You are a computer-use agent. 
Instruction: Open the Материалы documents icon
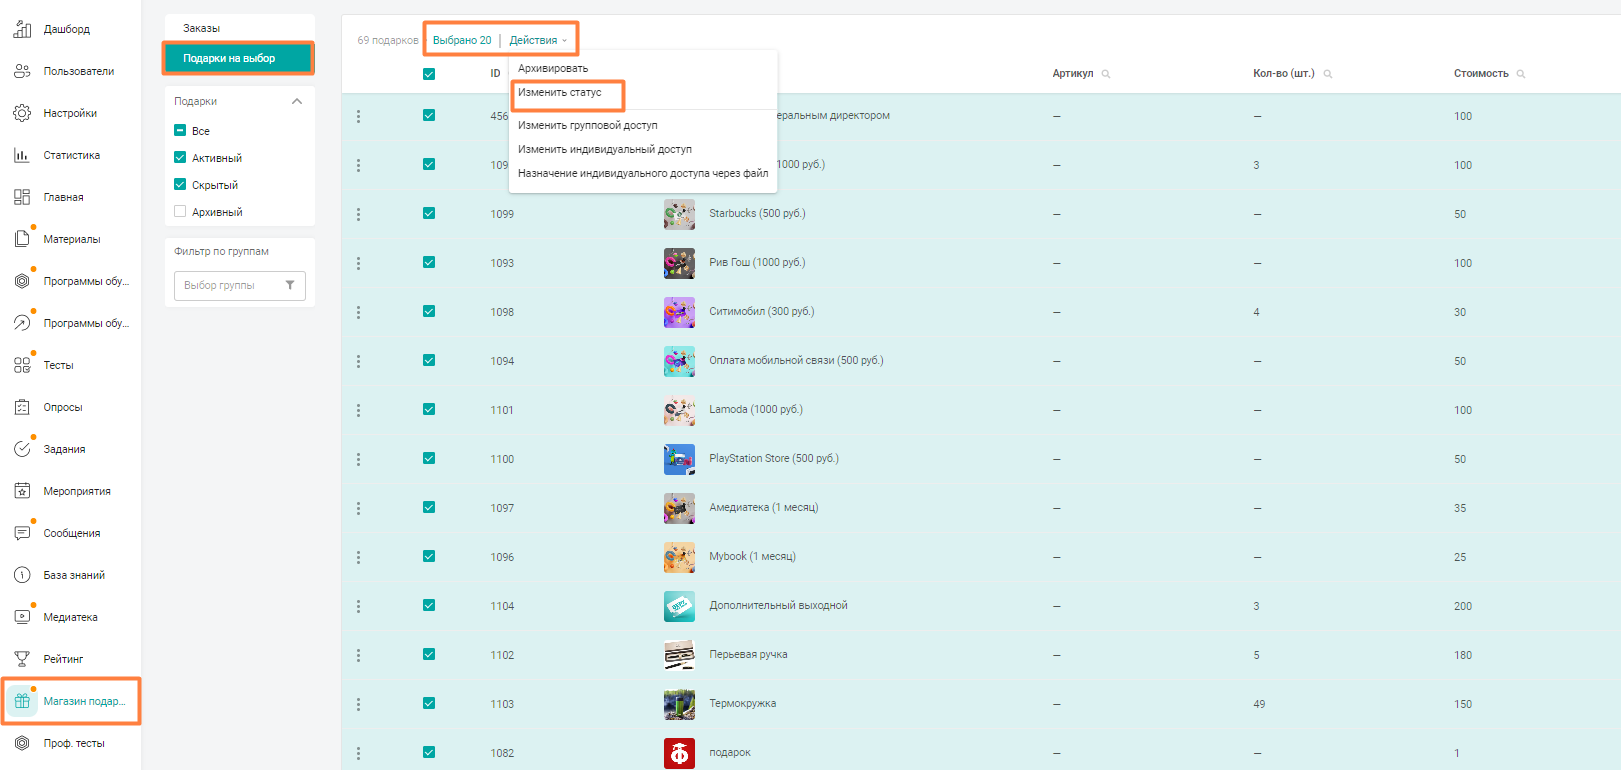[22, 239]
